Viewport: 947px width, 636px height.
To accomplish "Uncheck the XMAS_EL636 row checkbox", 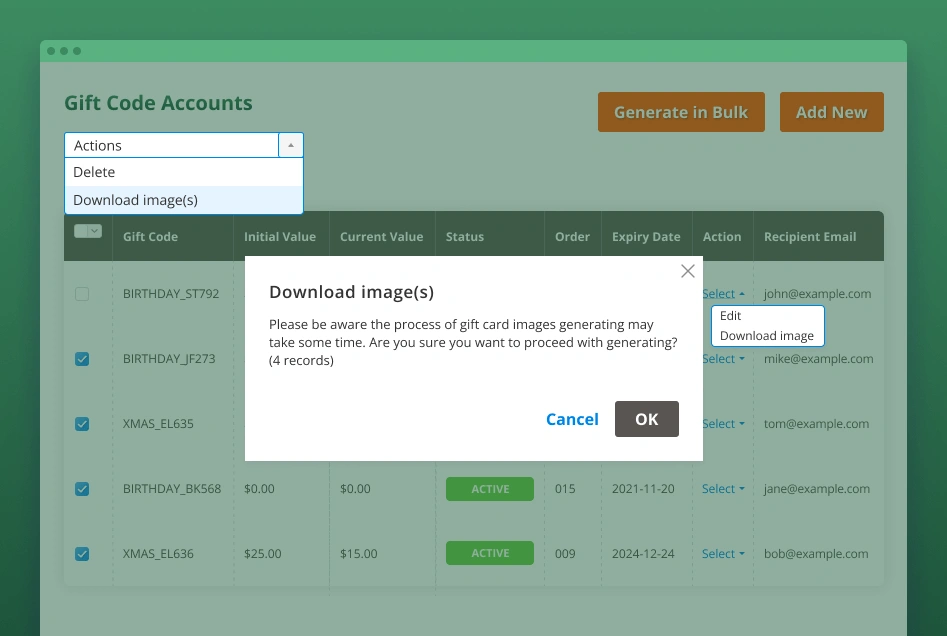I will click(x=82, y=554).
